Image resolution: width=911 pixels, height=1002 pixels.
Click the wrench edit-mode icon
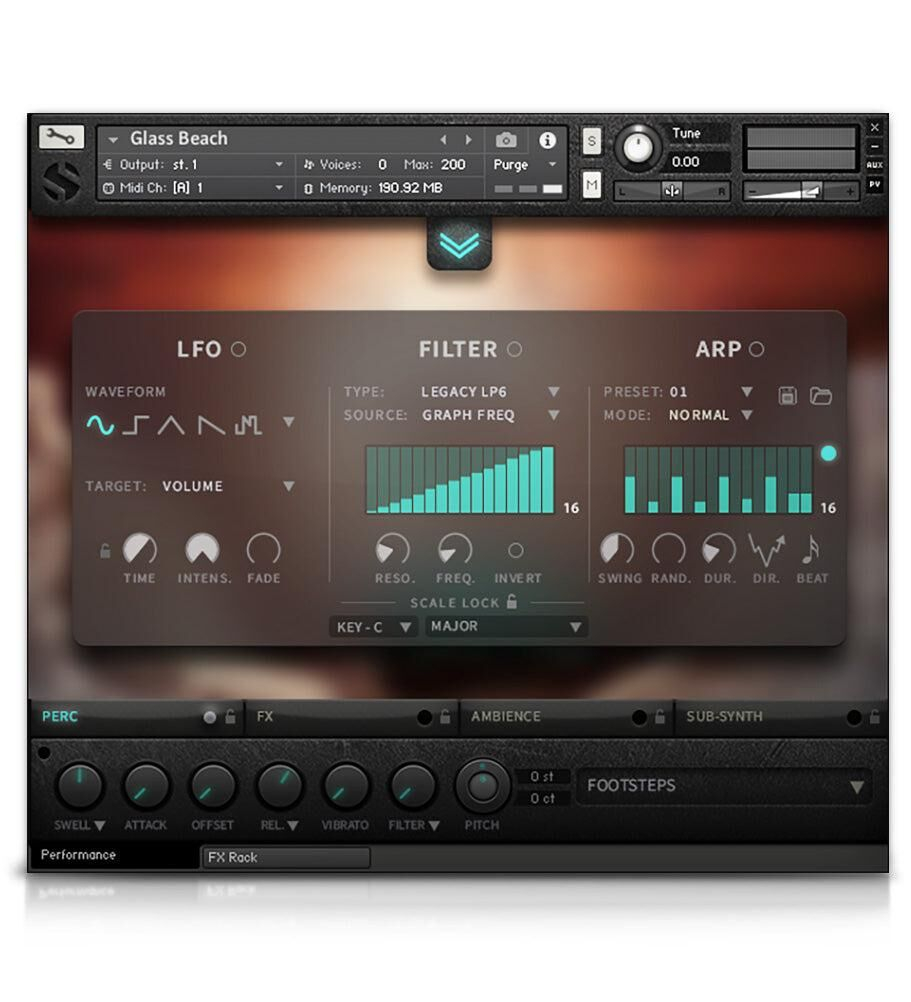tap(62, 137)
